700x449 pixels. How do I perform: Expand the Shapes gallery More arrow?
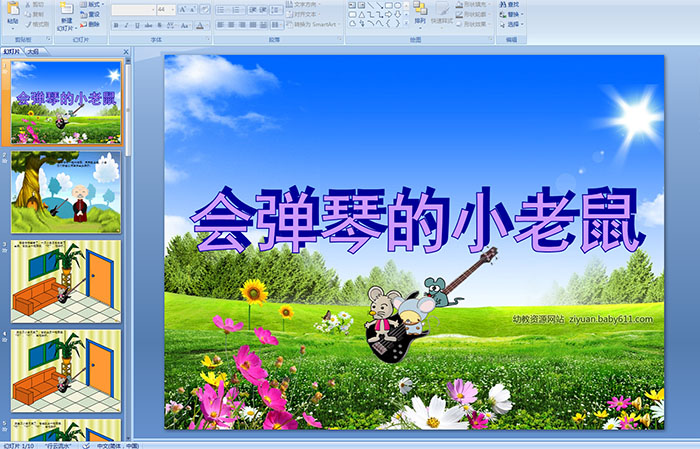click(406, 24)
